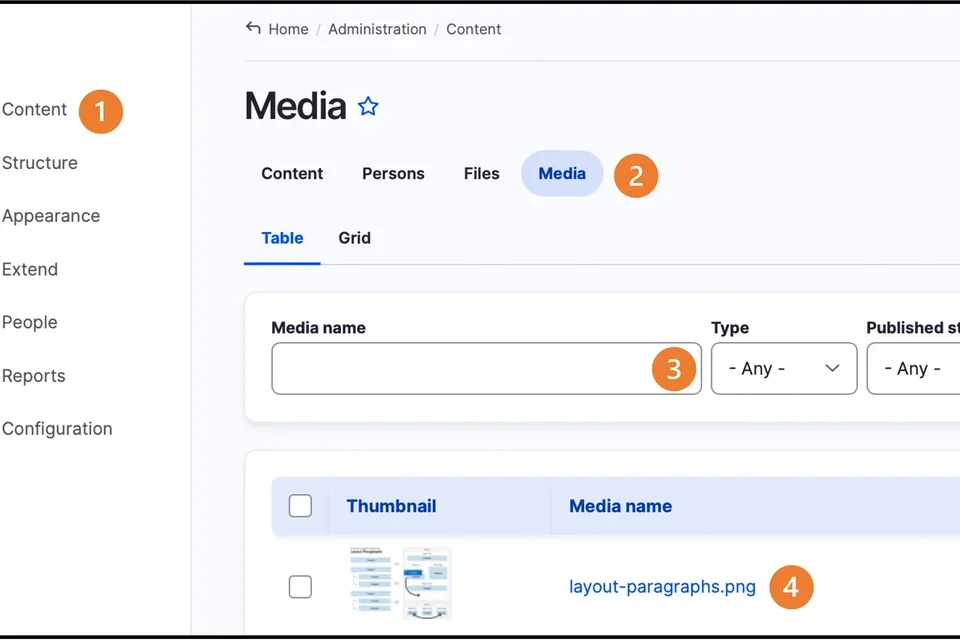Switch to the Persons tab

(x=393, y=174)
